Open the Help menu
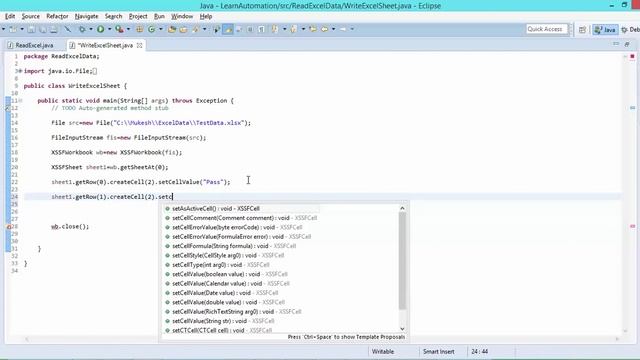This screenshot has width=640, height=360. point(206,16)
